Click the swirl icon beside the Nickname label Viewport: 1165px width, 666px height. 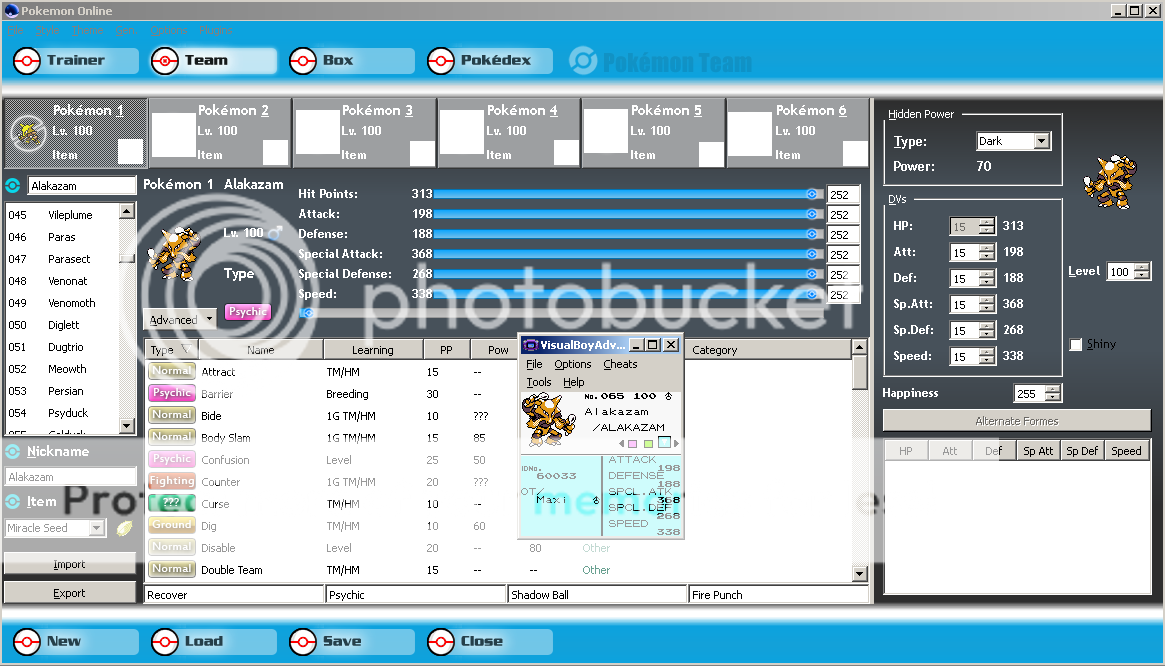click(x=13, y=451)
